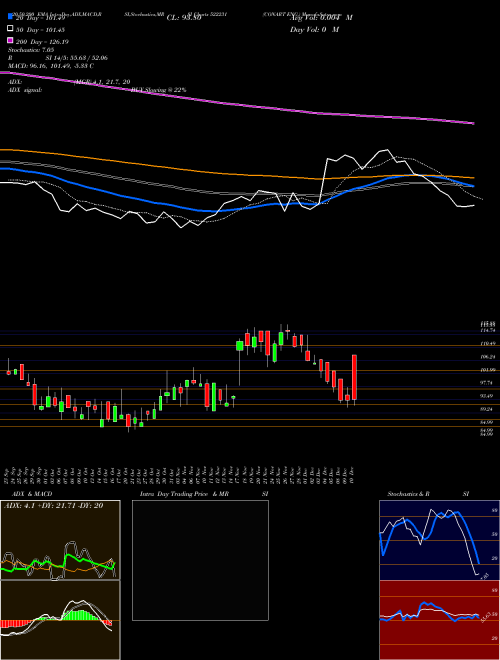Click the 'MGR: 4.1, 21.7, 20' values text

tap(102, 82)
